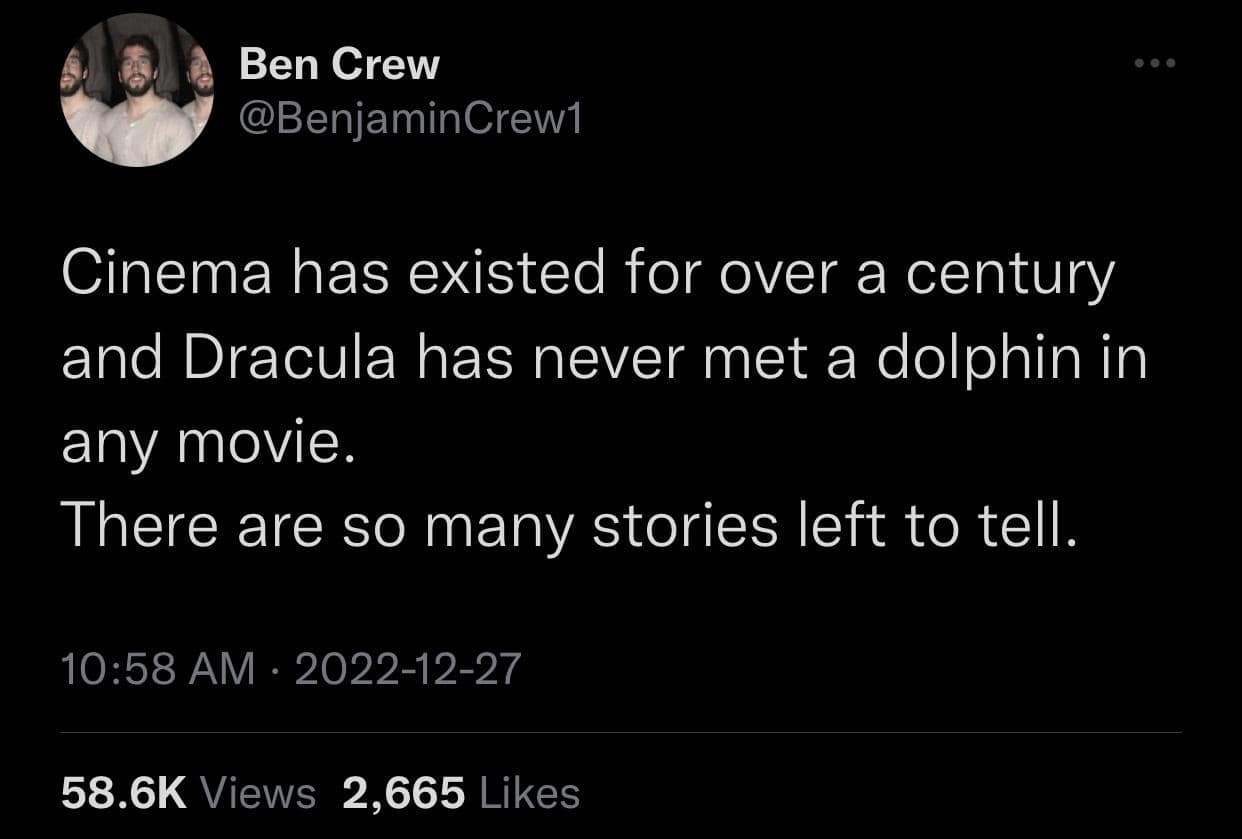Click Ben Crew's profile avatar

pyautogui.click(x=139, y=90)
